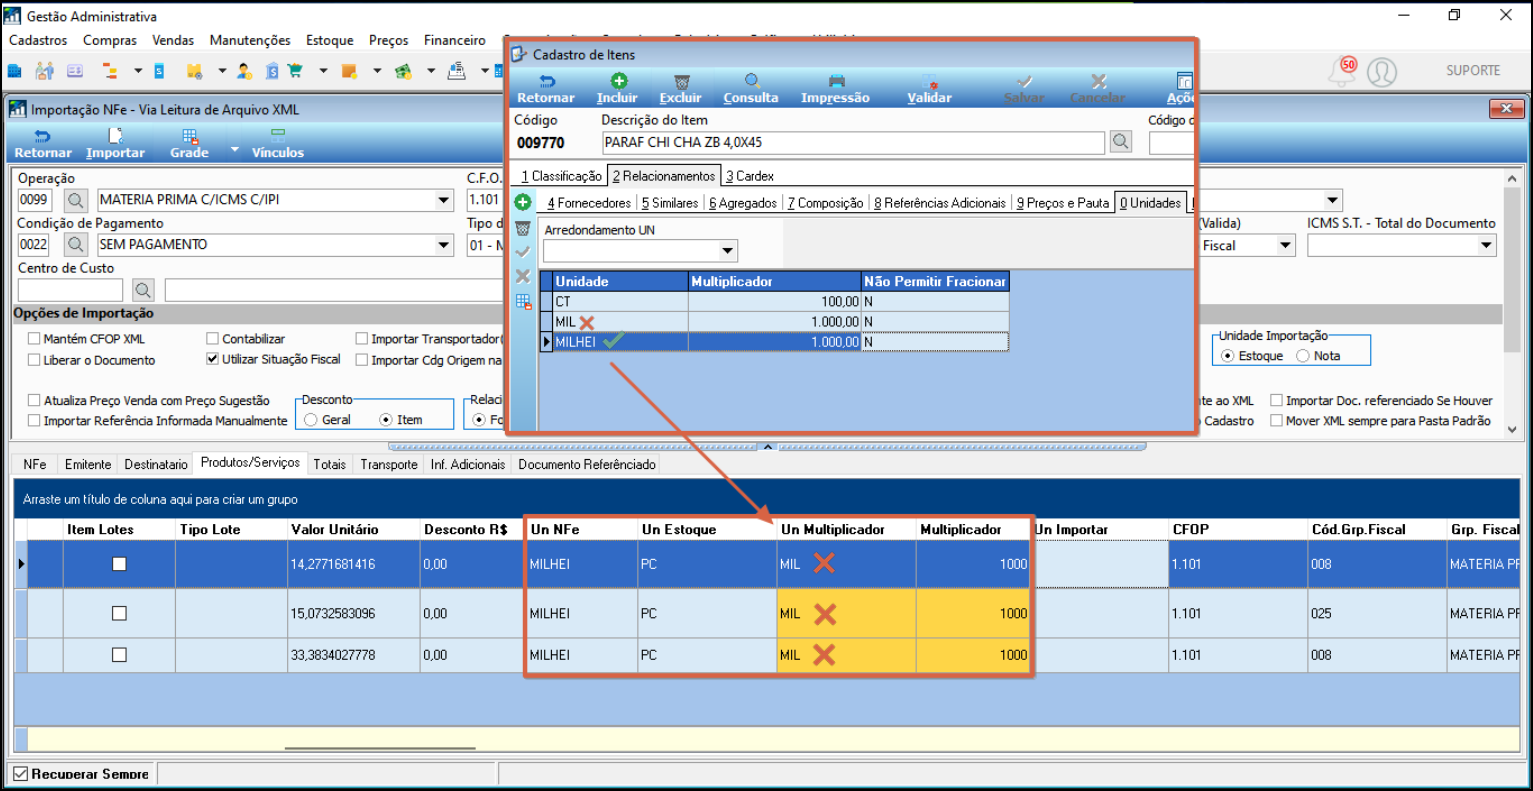
Task: Expand dropdown arrow after money bills icon
Action: click(x=431, y=71)
